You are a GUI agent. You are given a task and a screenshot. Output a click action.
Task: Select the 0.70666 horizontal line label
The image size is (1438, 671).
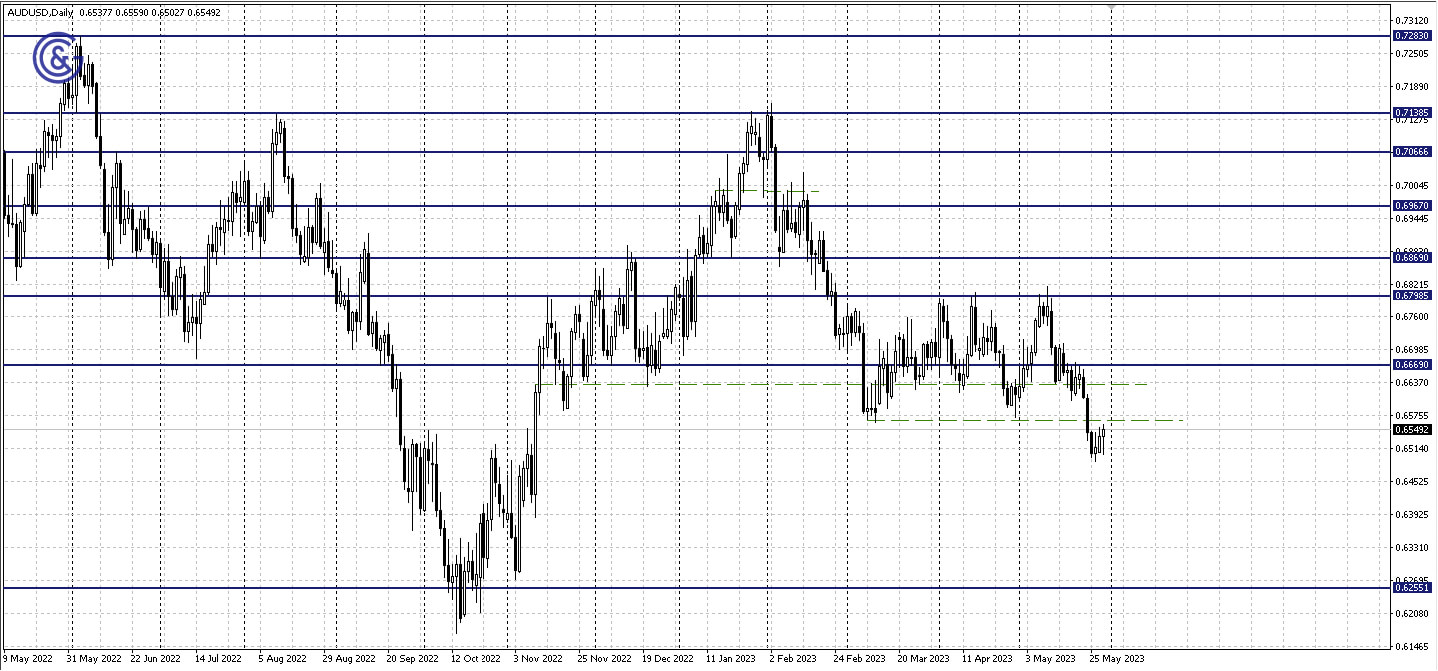pos(1414,152)
